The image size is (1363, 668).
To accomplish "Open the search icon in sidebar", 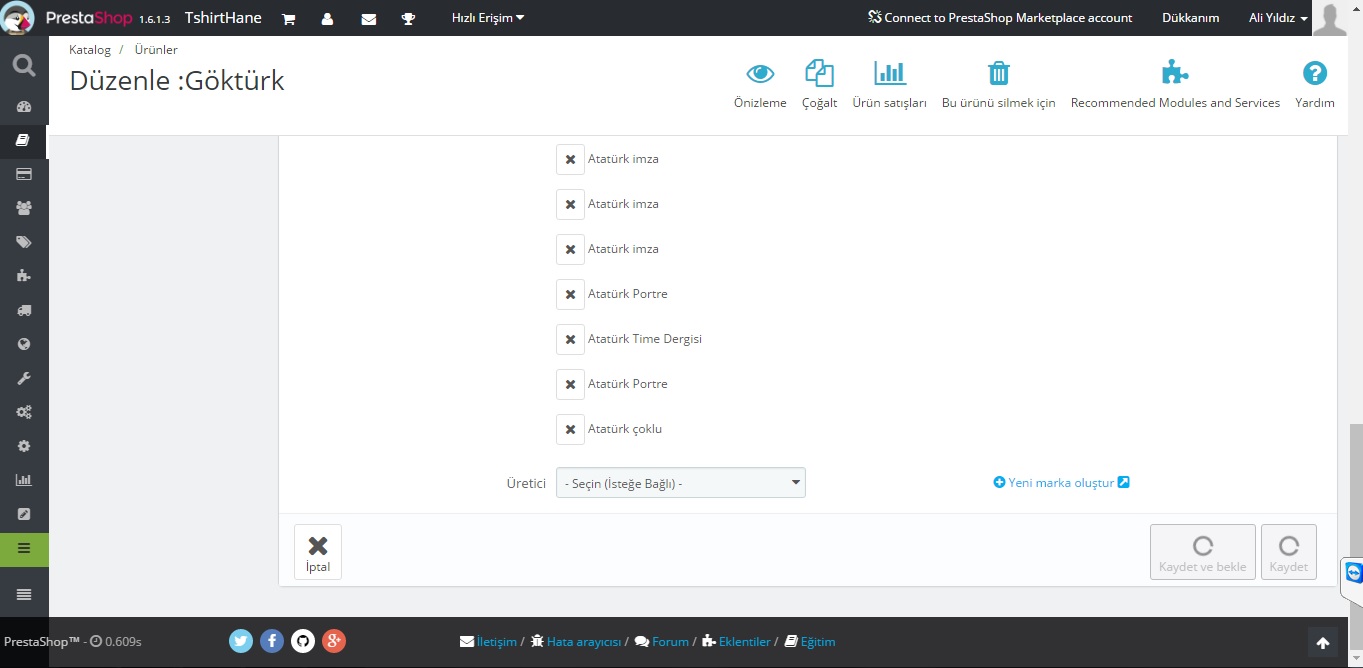I will click(24, 66).
